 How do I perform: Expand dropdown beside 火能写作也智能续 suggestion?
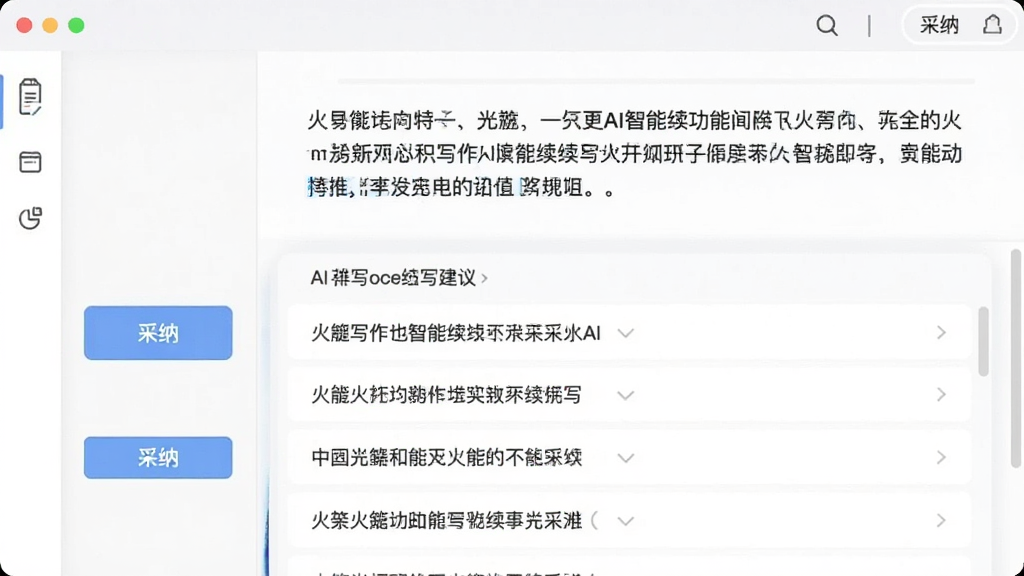point(626,334)
